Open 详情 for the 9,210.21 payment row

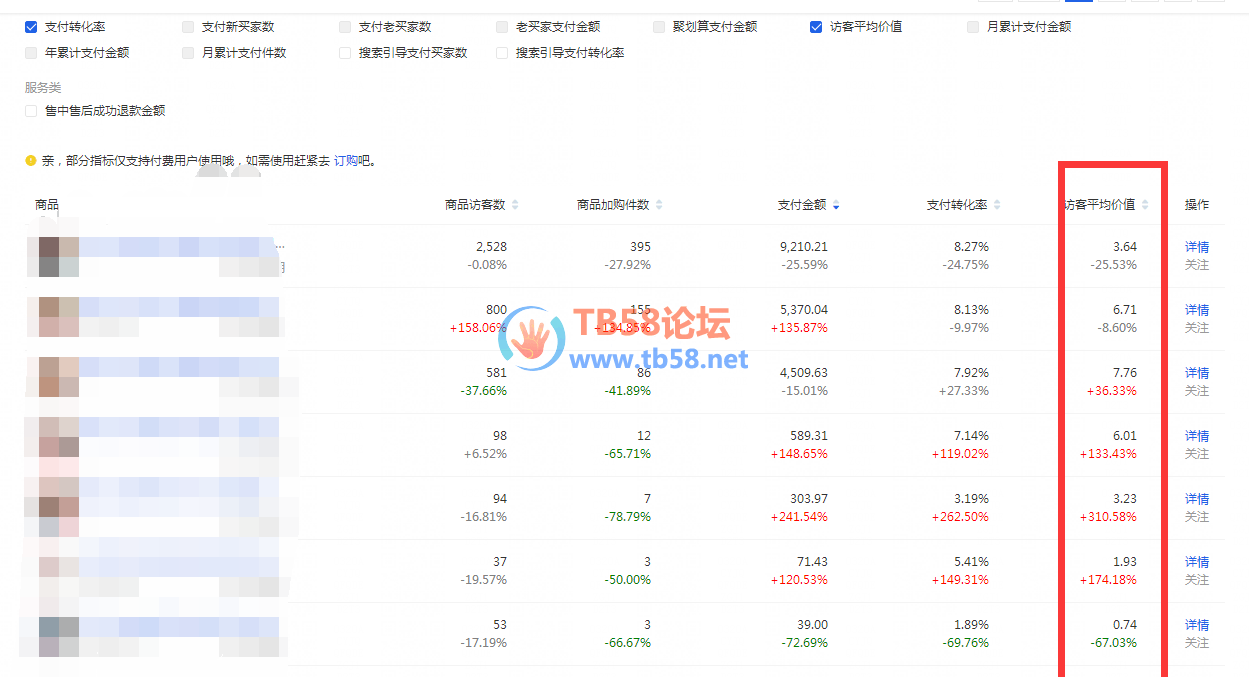coord(1196,247)
